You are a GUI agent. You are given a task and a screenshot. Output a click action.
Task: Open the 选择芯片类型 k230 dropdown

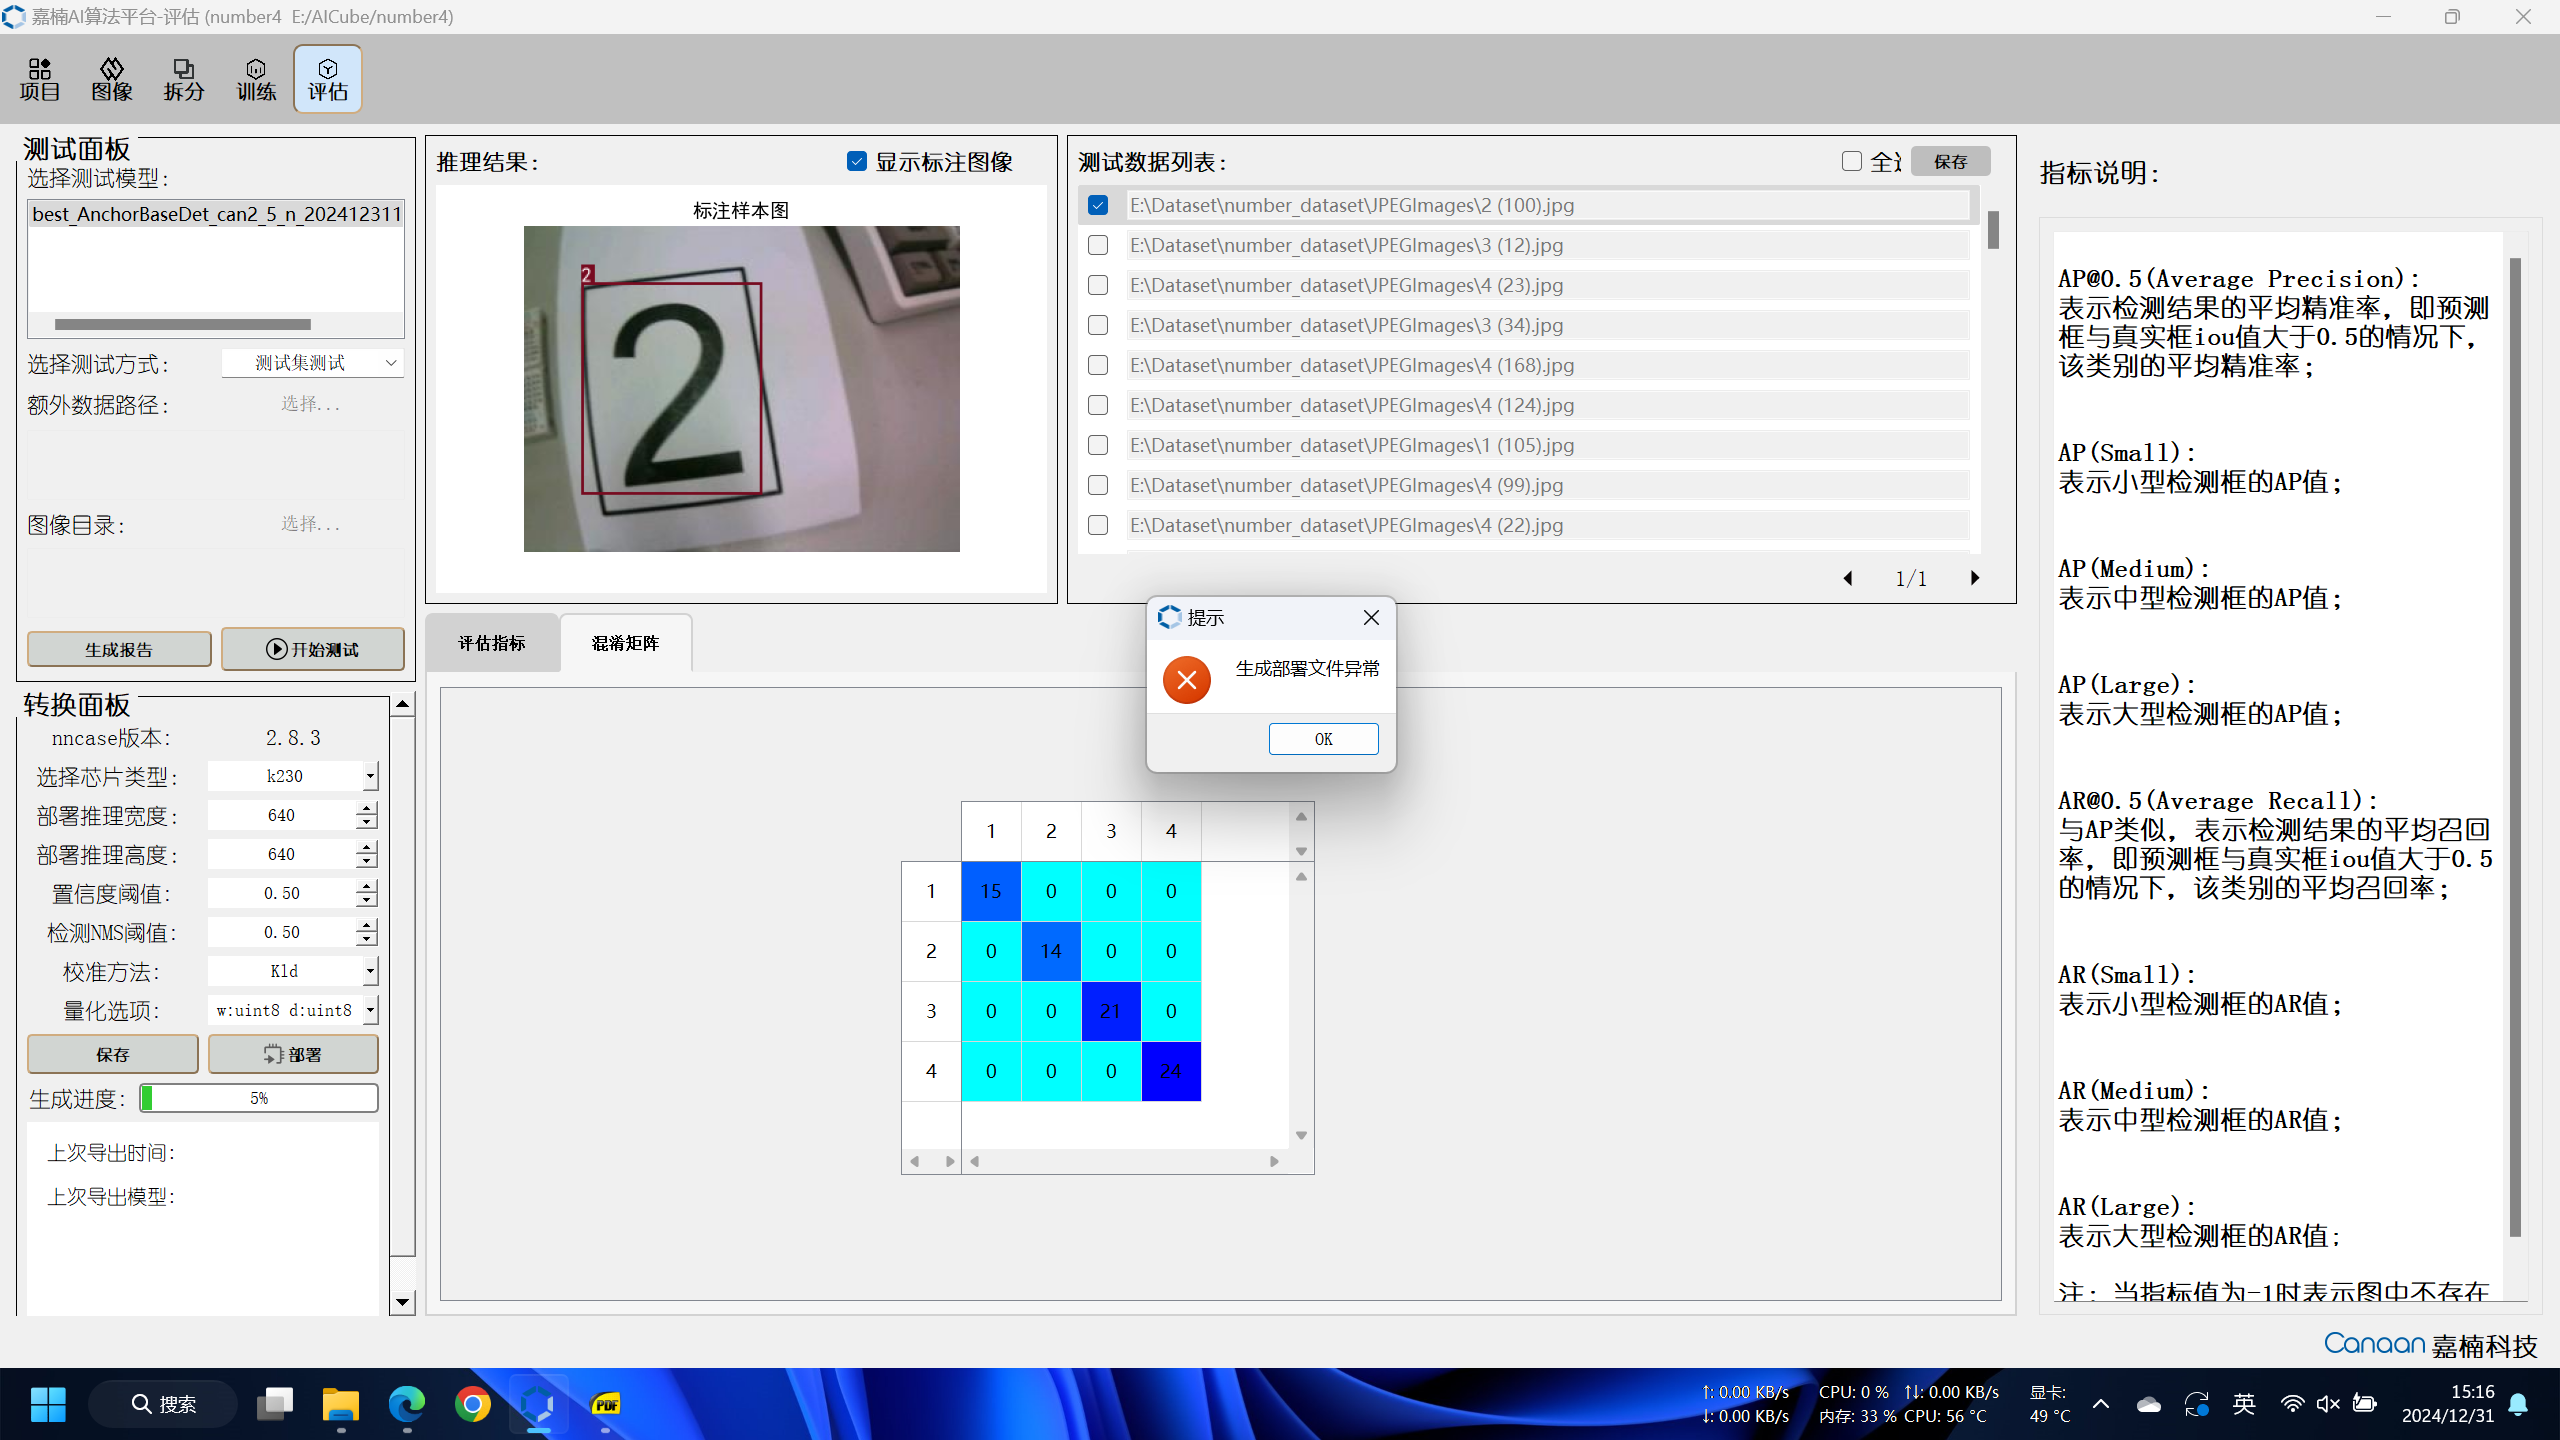[370, 776]
